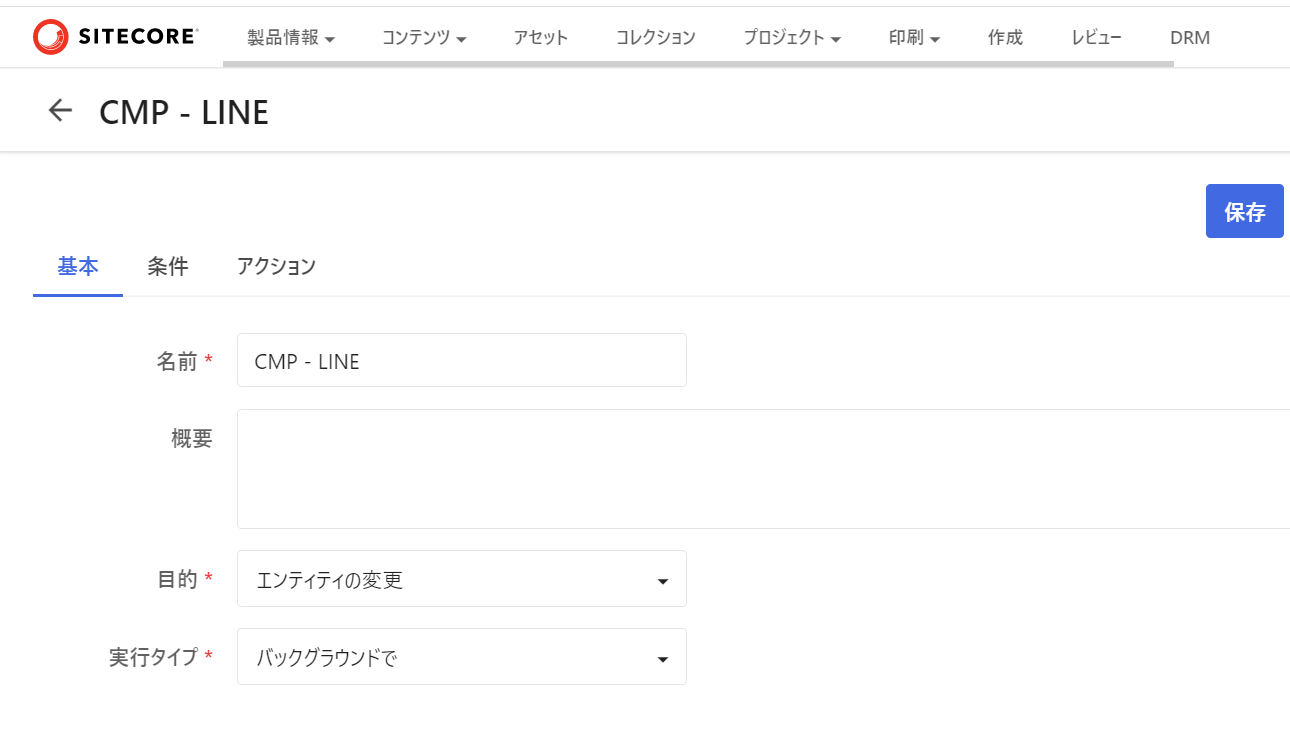1290x752 pixels.
Task: Go to コレクション in navigation
Action: coord(656,38)
